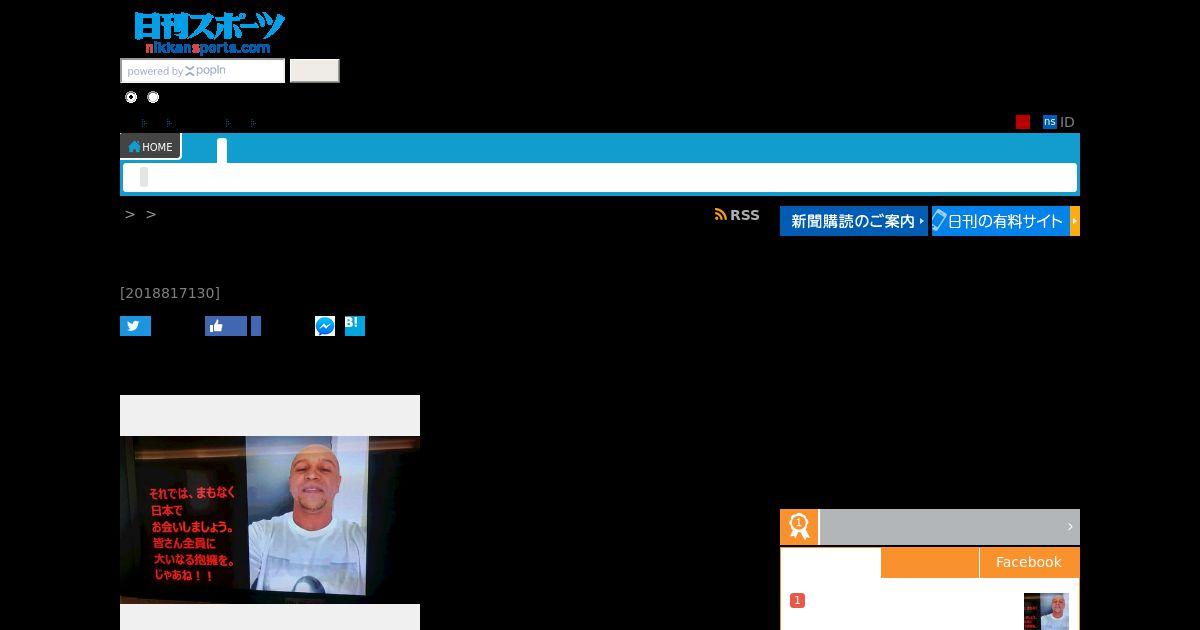
Task: Click the chevron on ranking header
Action: tap(1070, 527)
